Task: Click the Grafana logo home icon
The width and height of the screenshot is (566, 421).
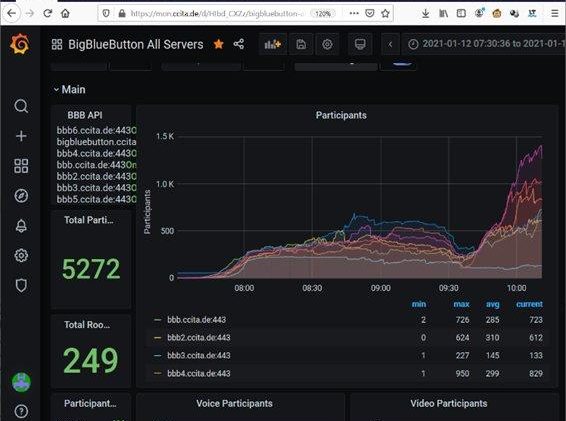Action: (20, 44)
